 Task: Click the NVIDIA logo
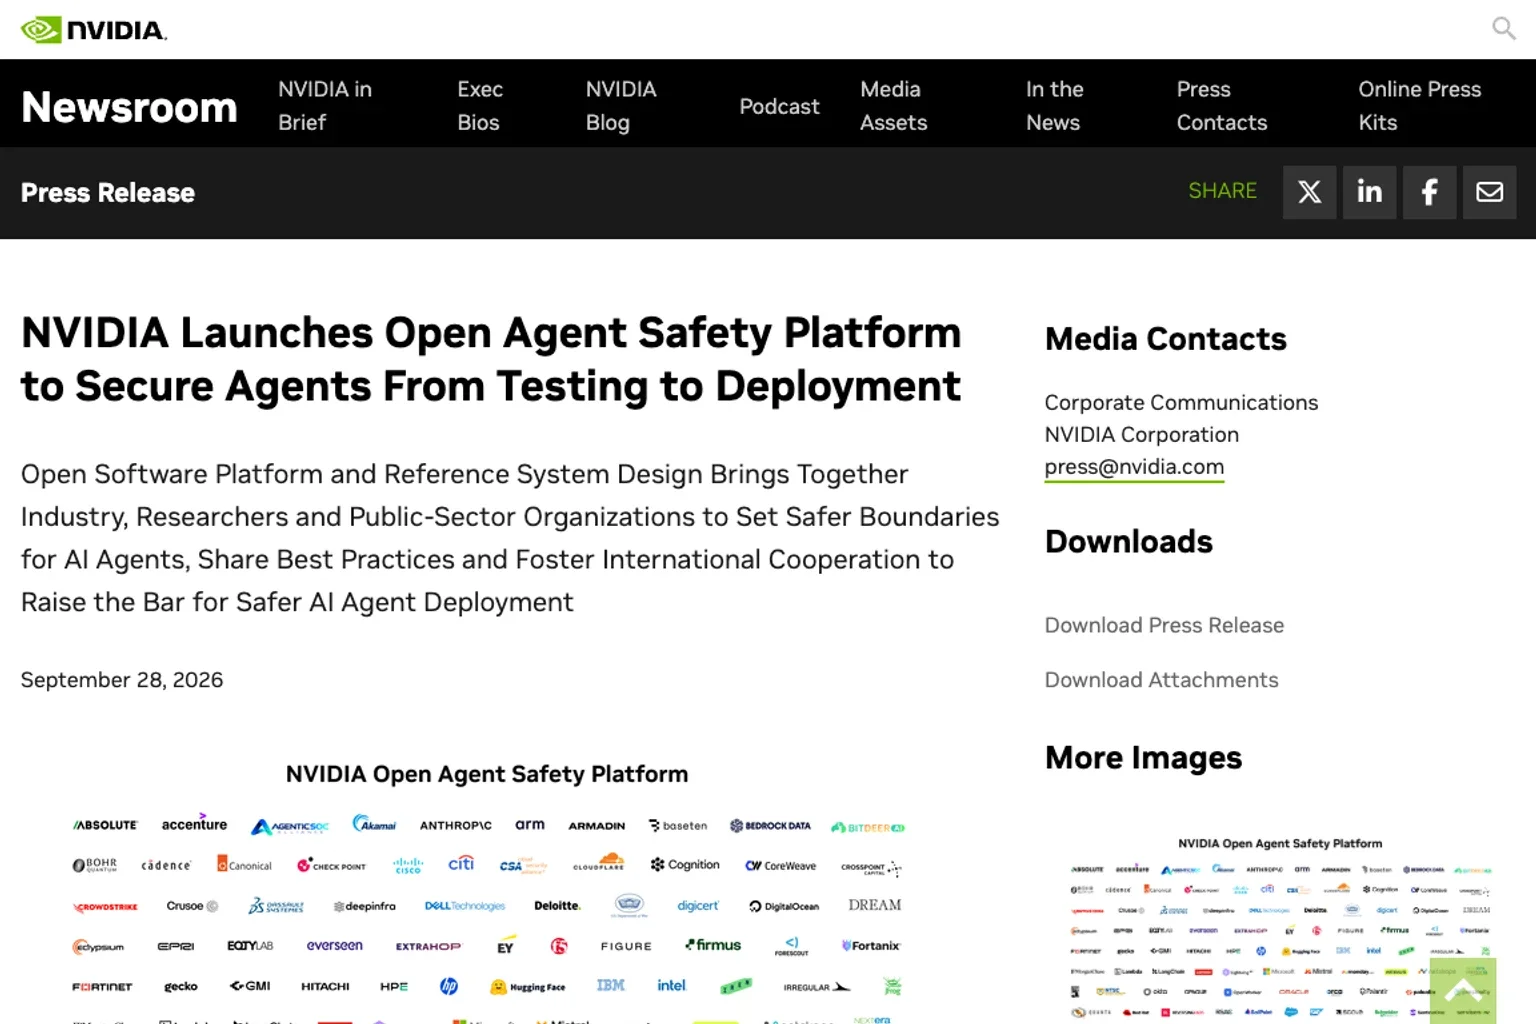94,30
